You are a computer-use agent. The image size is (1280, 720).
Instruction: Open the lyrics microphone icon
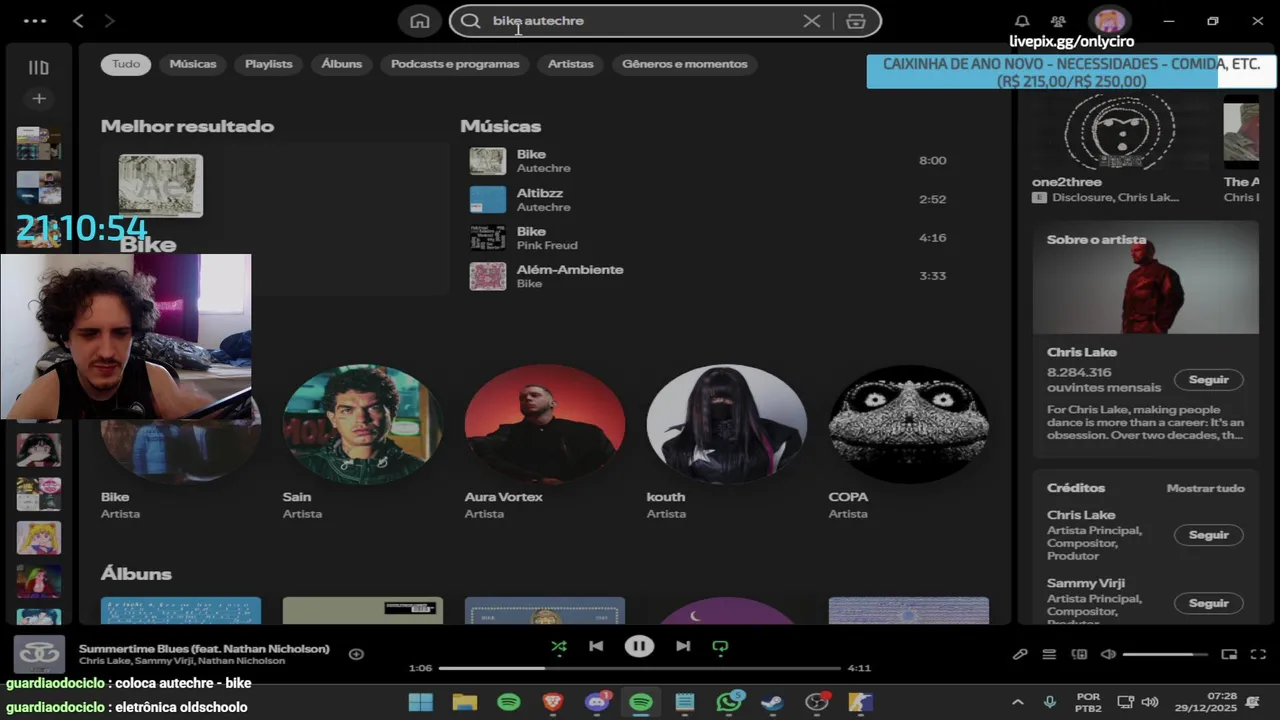(1020, 654)
